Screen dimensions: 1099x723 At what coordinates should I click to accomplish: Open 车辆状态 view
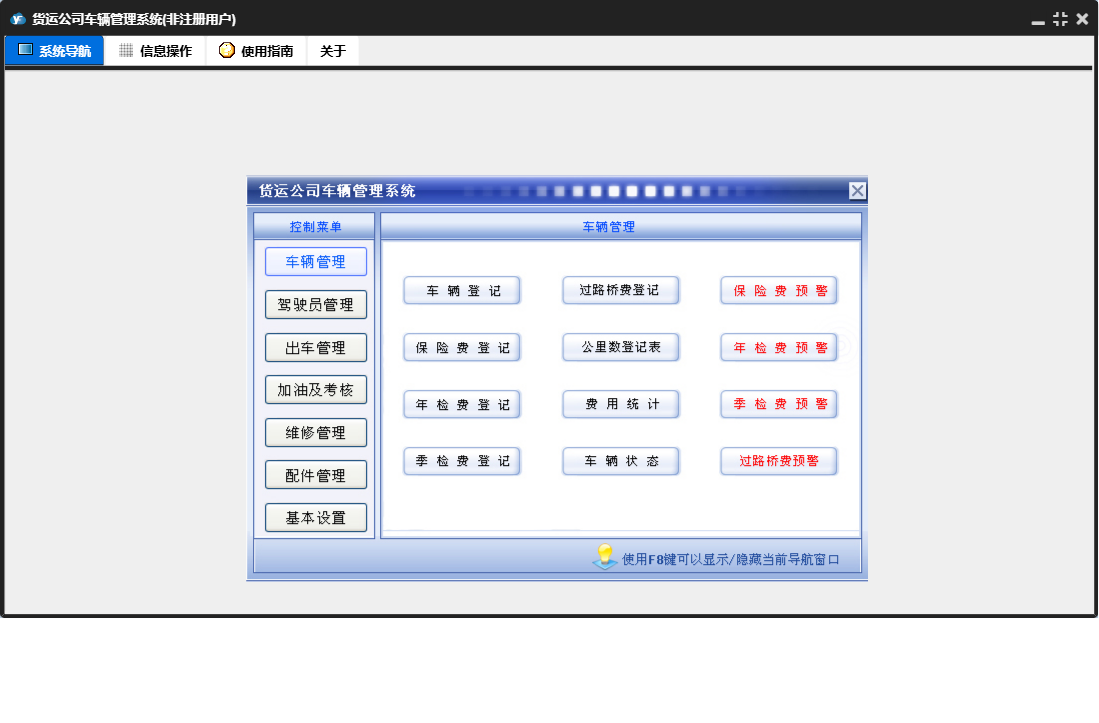point(621,461)
